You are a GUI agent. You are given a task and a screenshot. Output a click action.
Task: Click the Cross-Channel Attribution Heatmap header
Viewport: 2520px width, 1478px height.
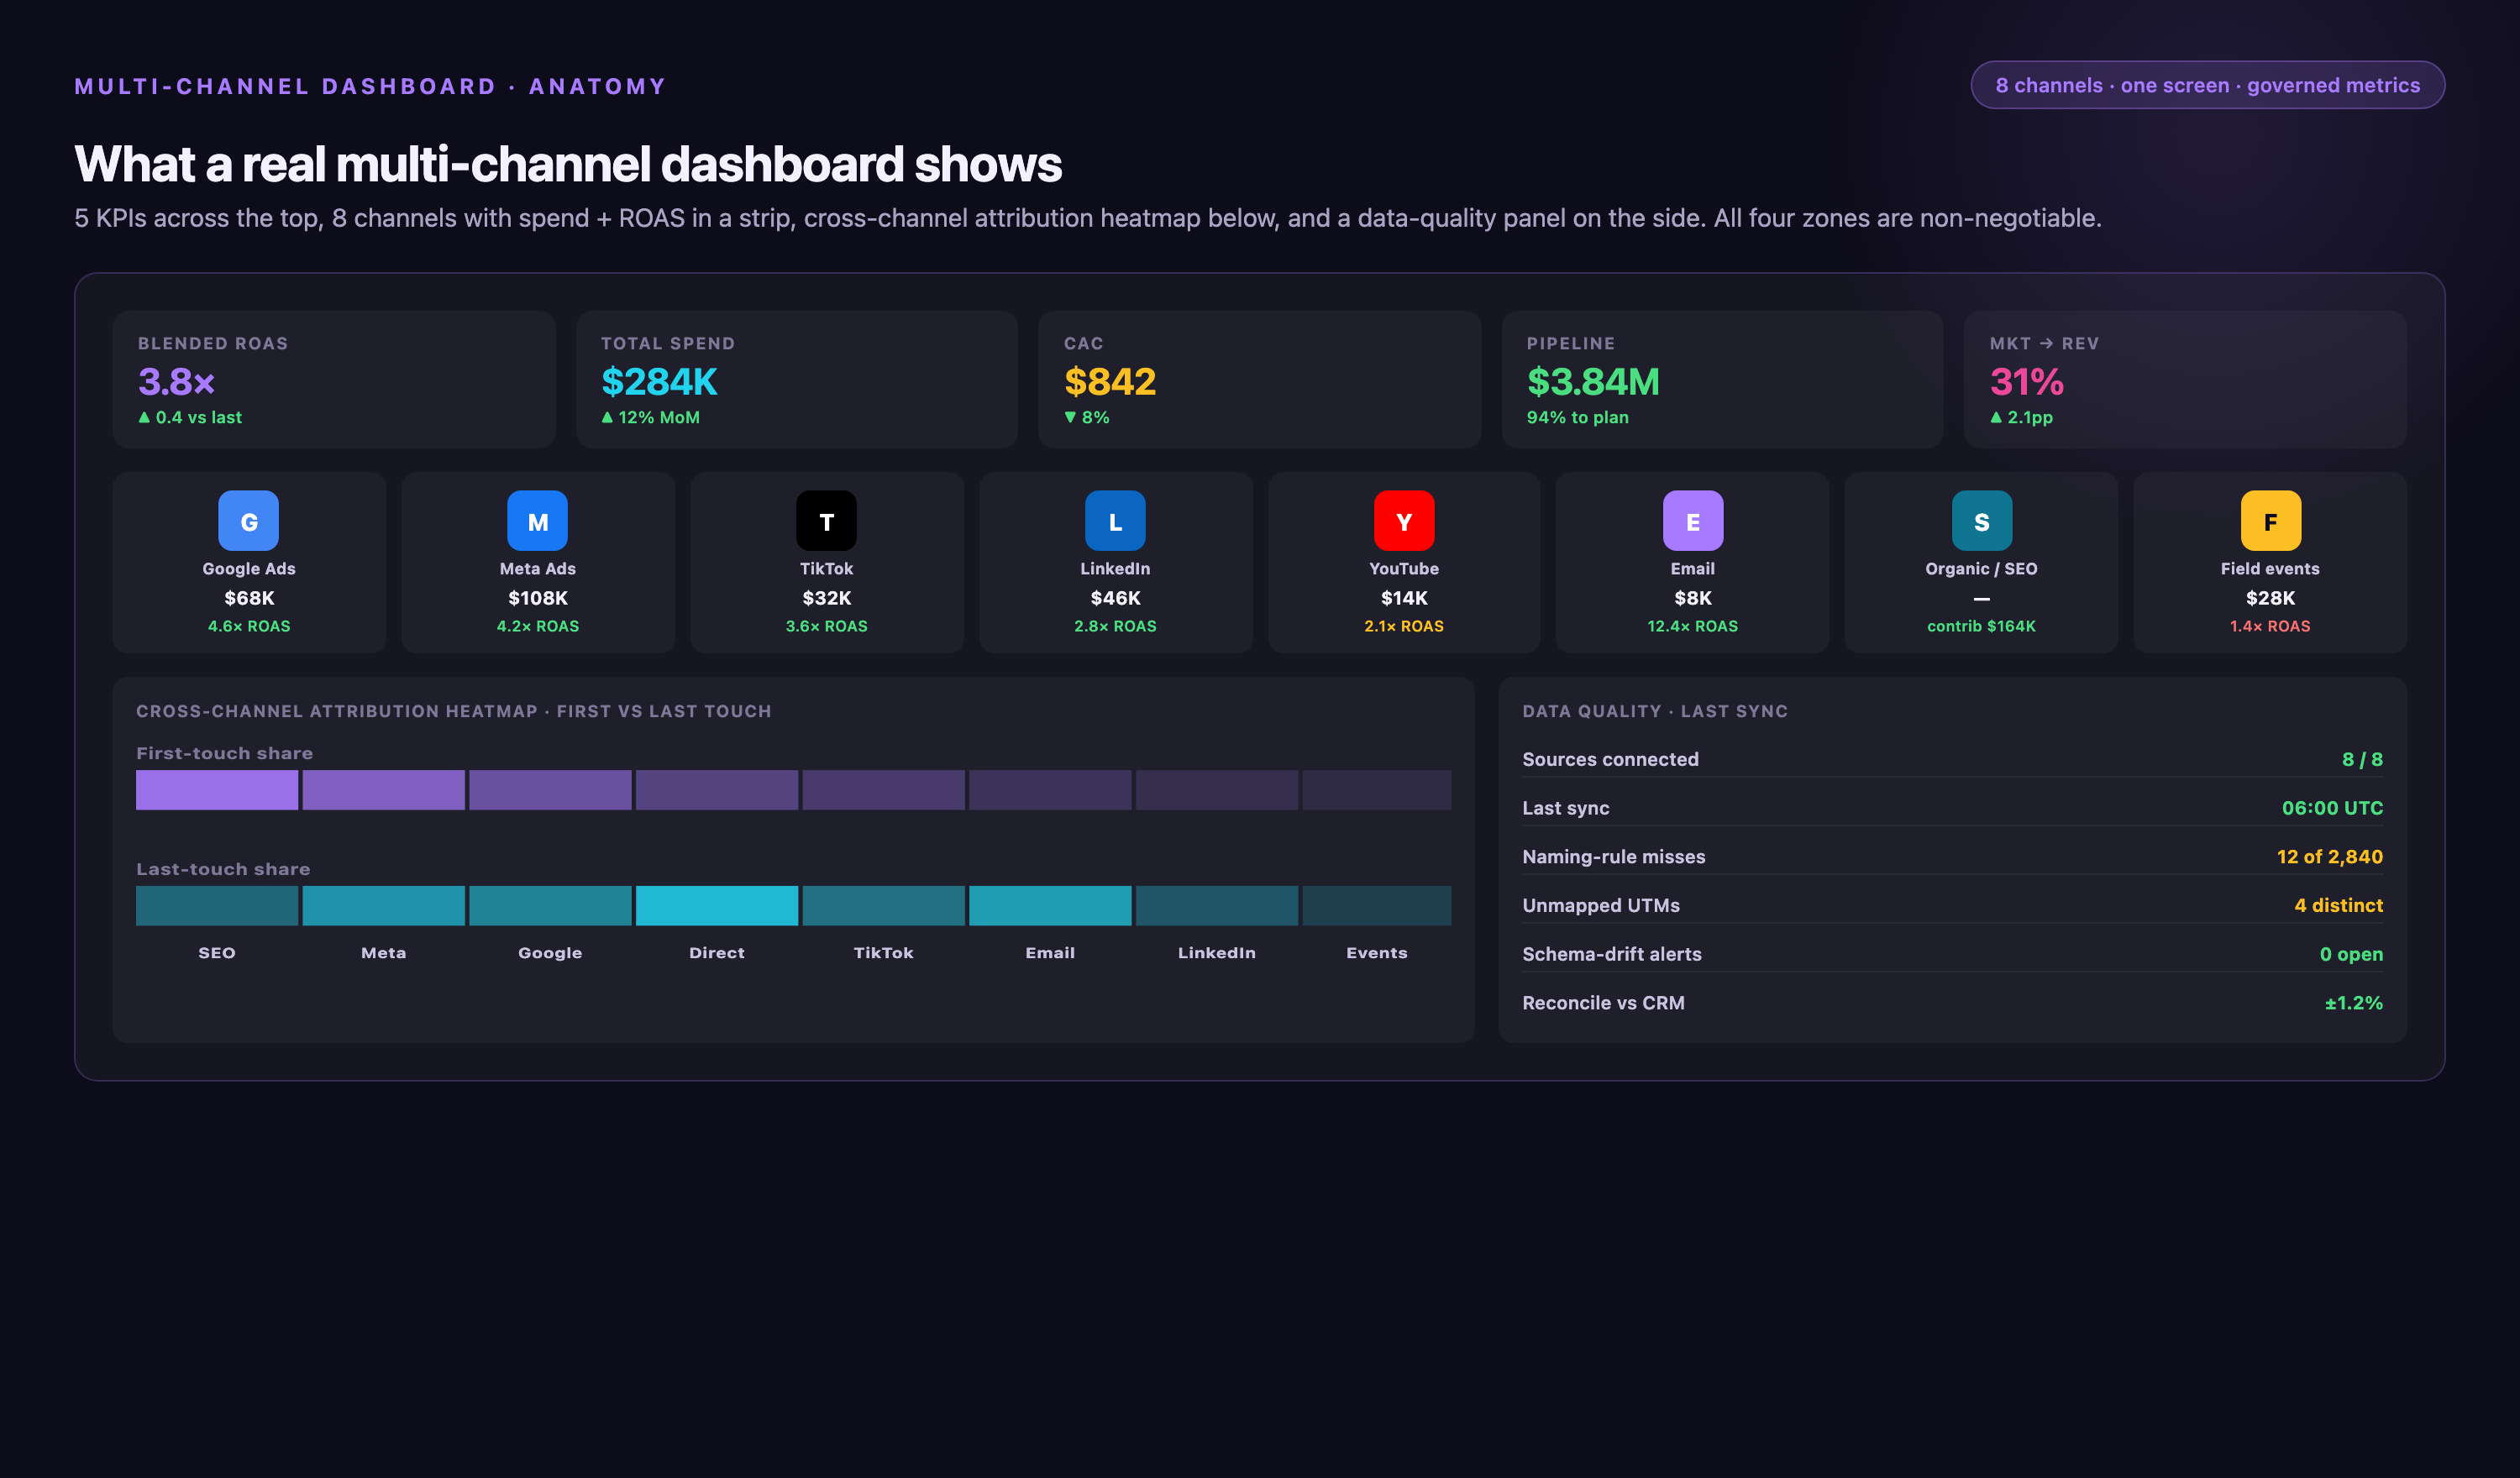click(454, 711)
